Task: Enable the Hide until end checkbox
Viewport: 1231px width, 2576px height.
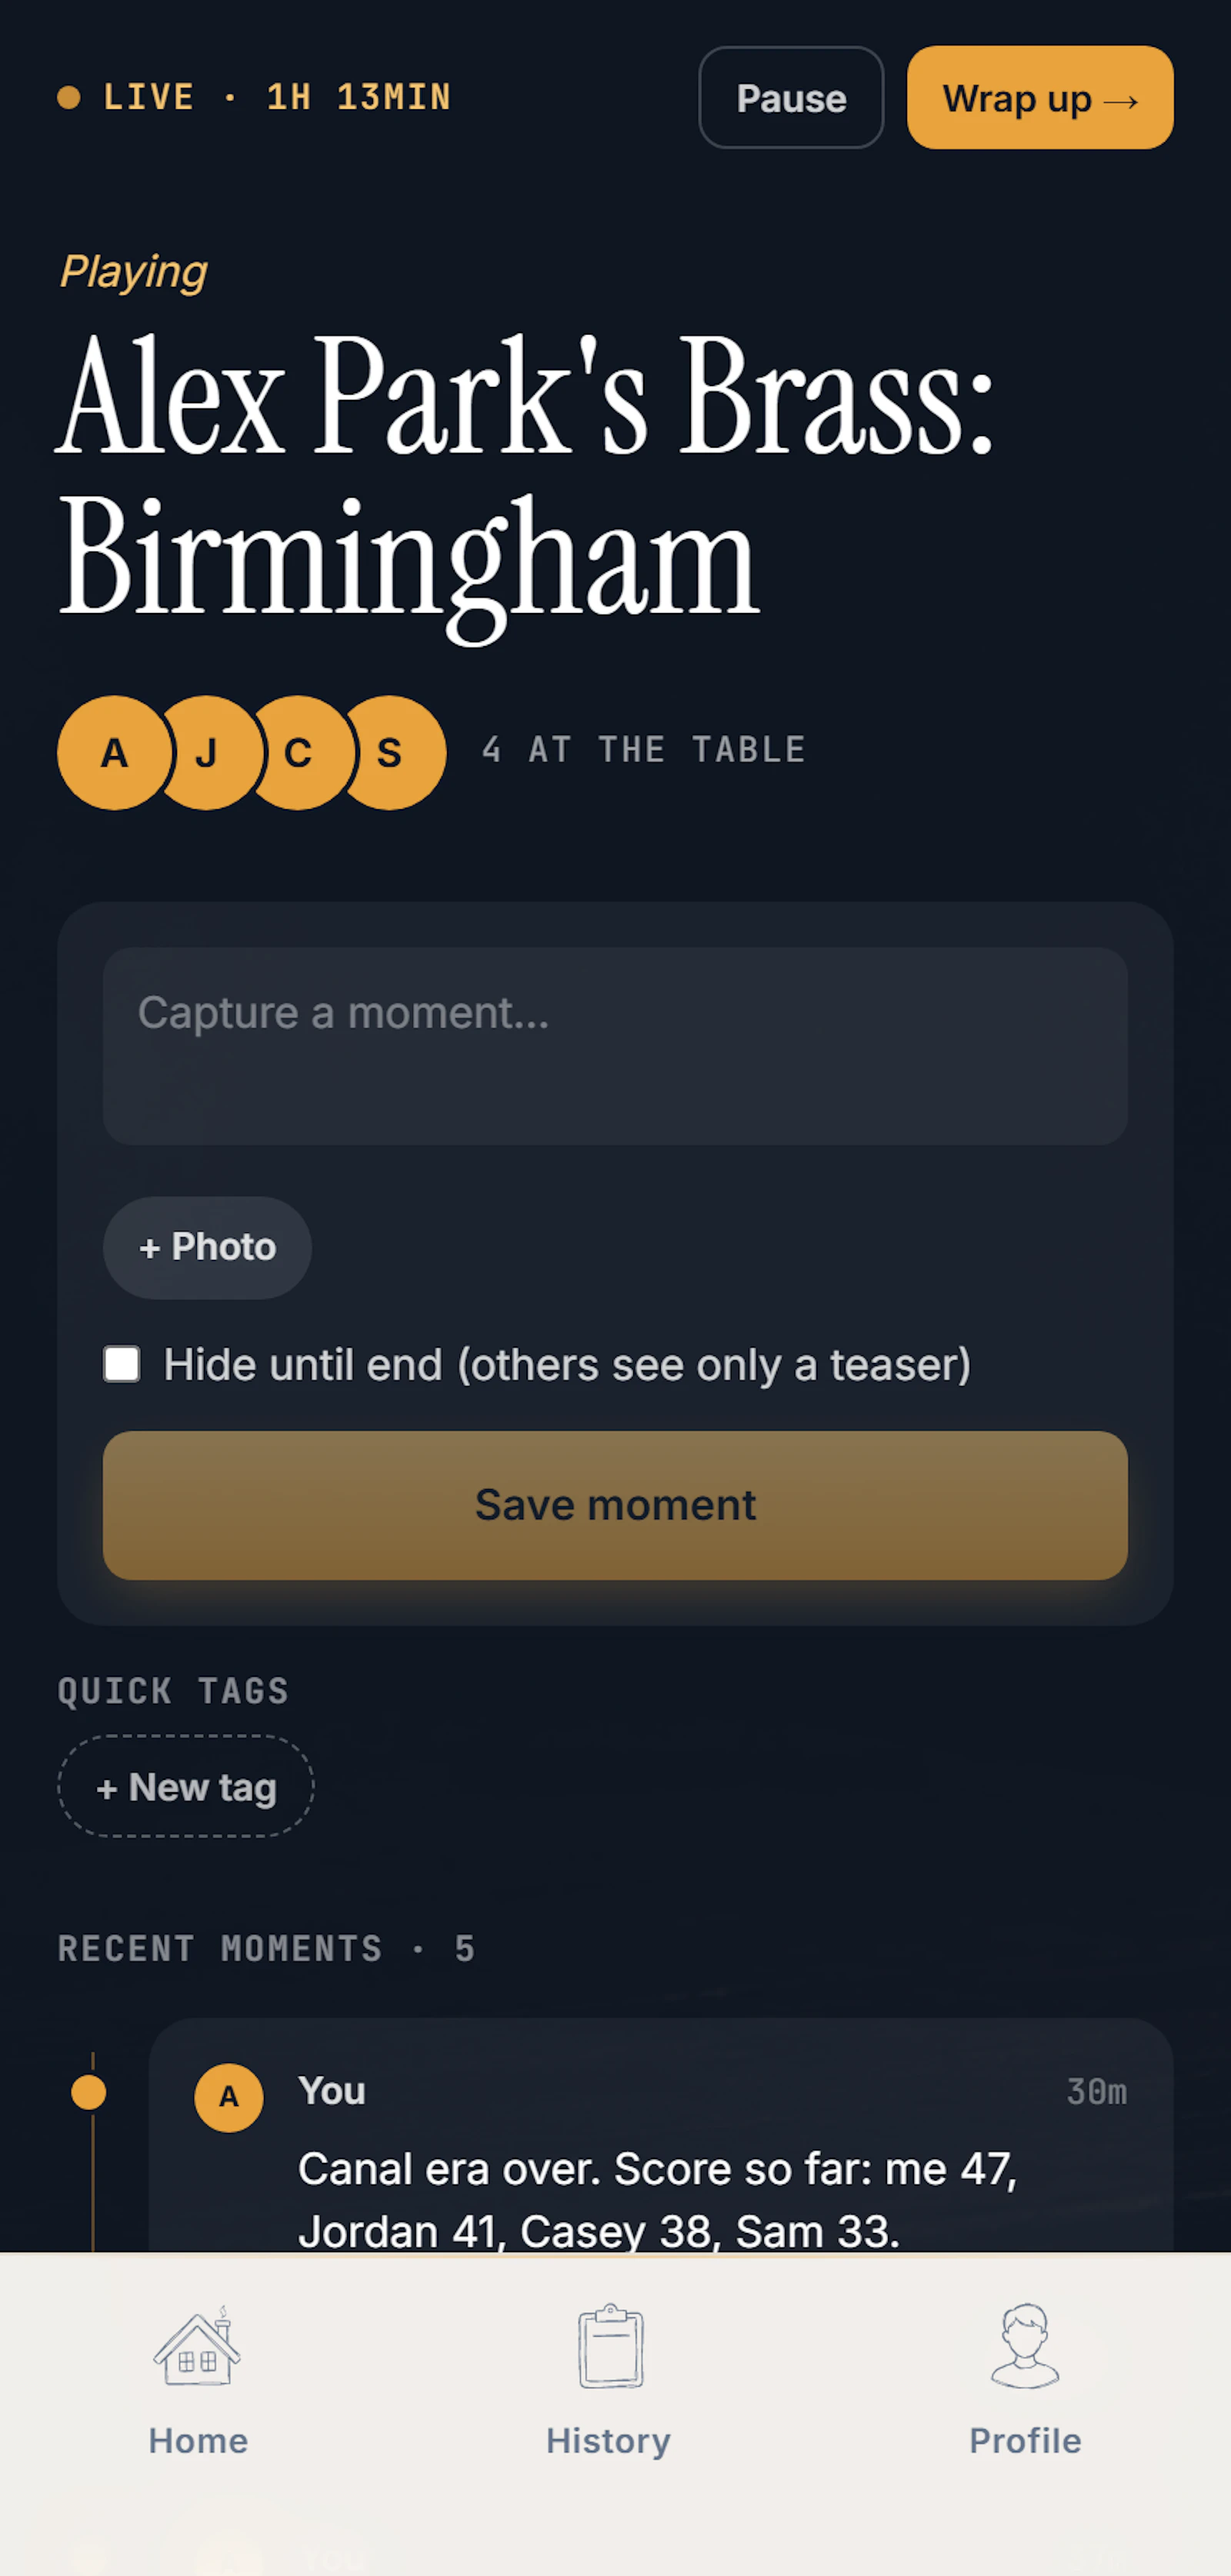Action: pyautogui.click(x=122, y=1364)
